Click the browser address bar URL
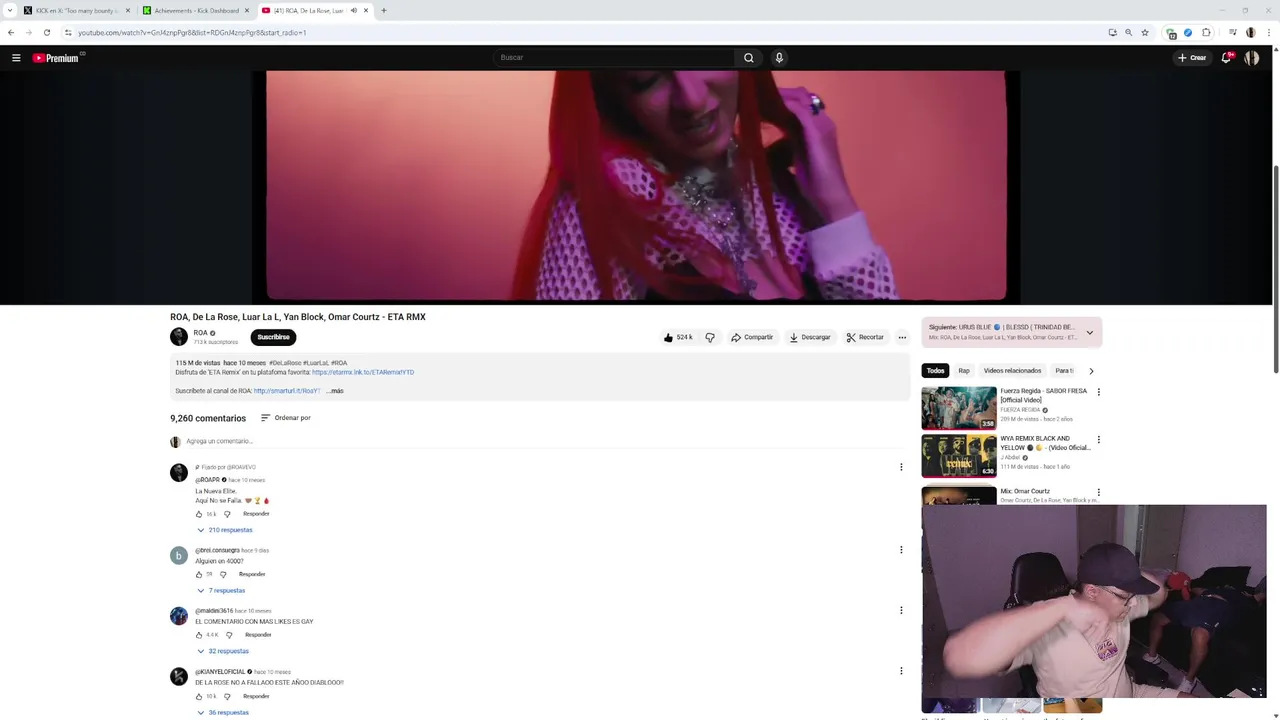1280x720 pixels. pyautogui.click(x=192, y=32)
